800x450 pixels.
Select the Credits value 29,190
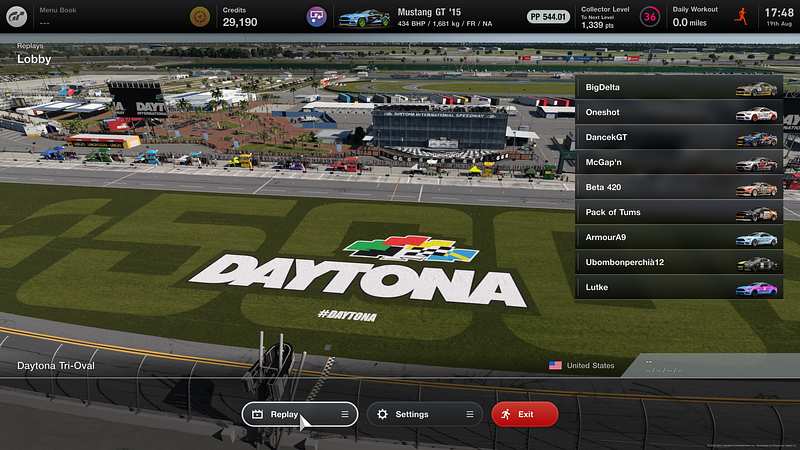coord(240,22)
